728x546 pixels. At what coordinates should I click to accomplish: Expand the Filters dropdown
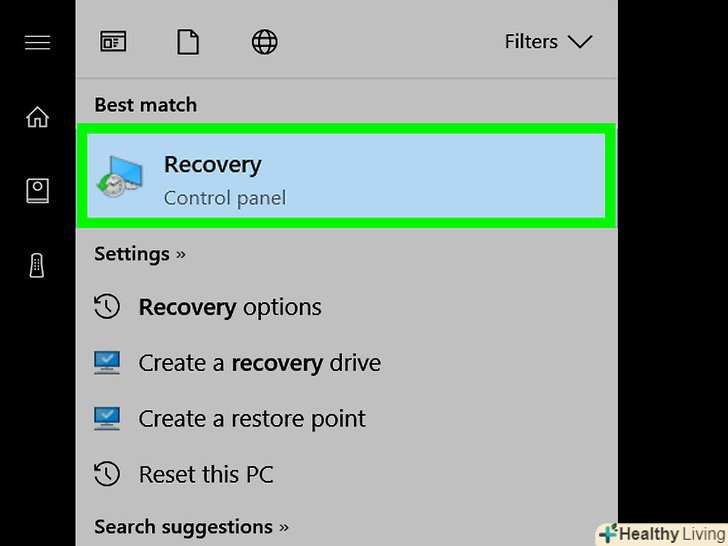548,42
